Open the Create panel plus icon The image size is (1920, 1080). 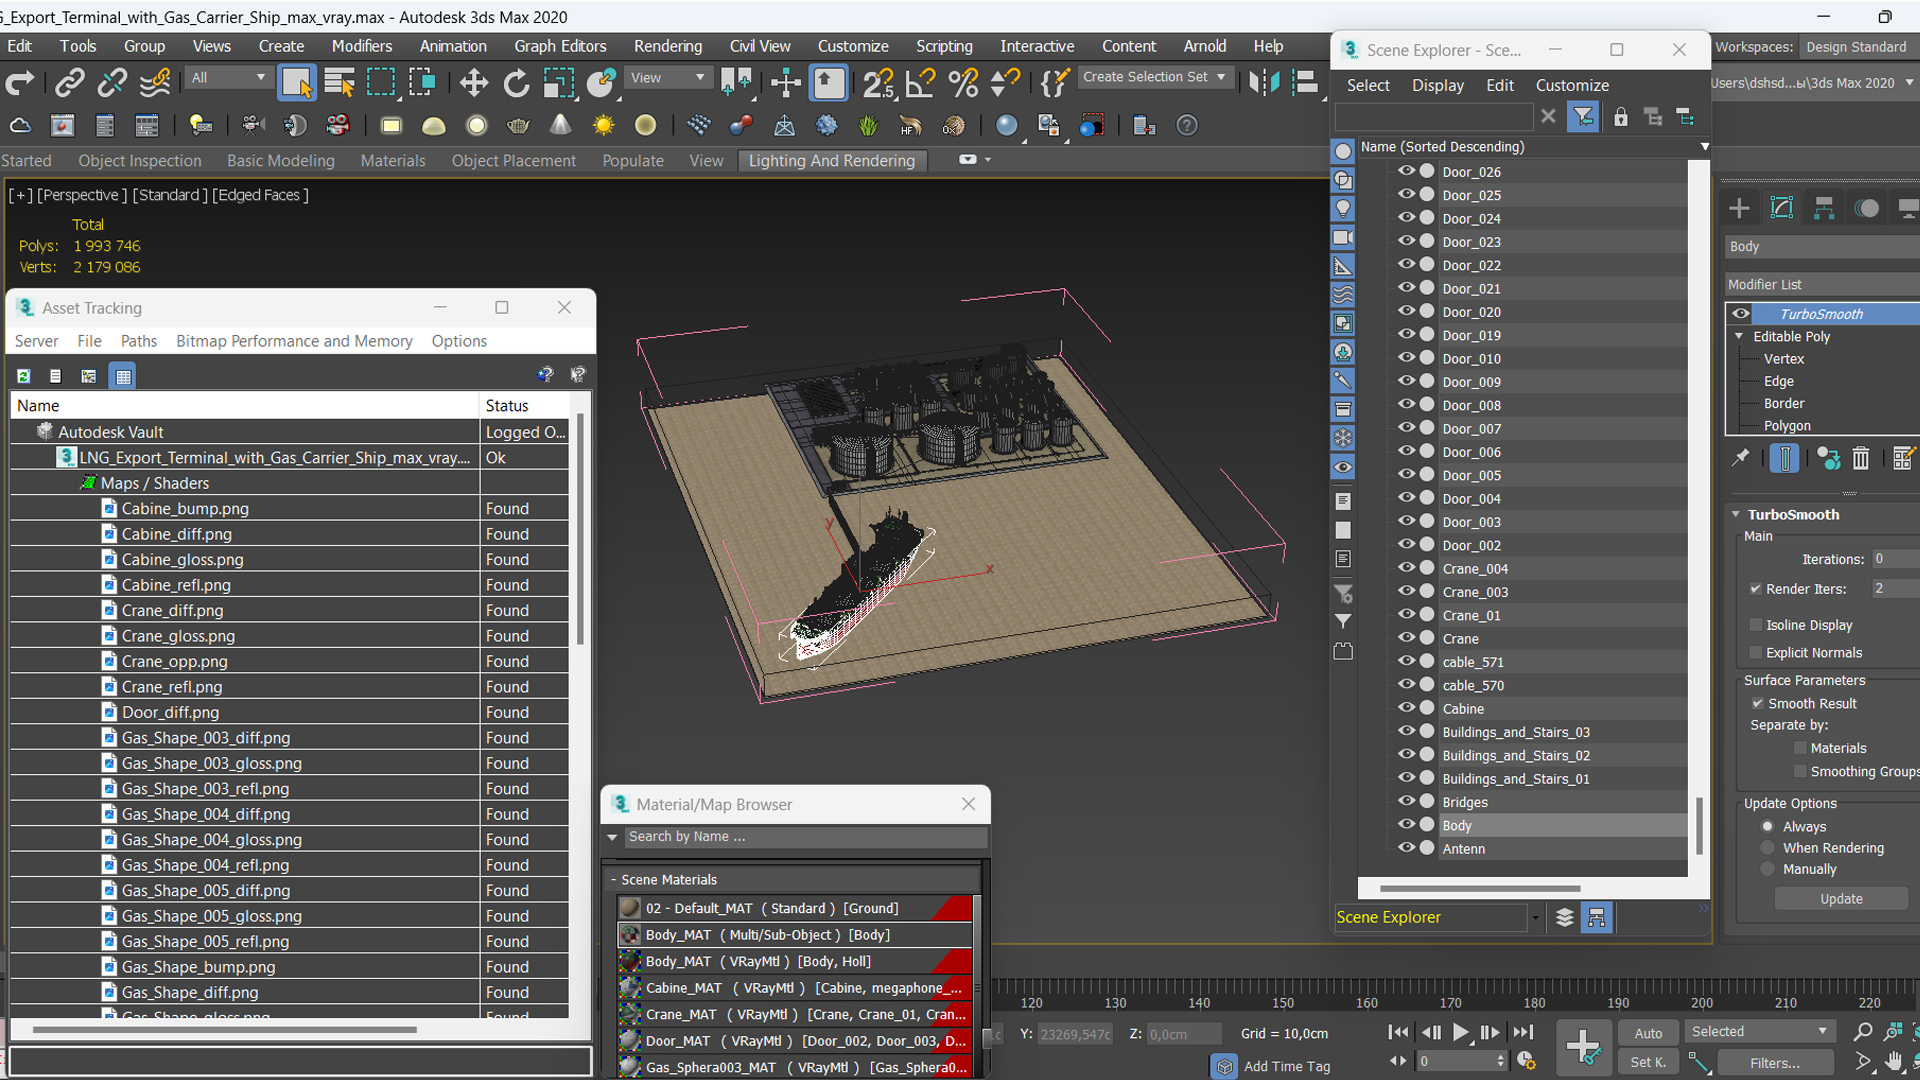1739,208
